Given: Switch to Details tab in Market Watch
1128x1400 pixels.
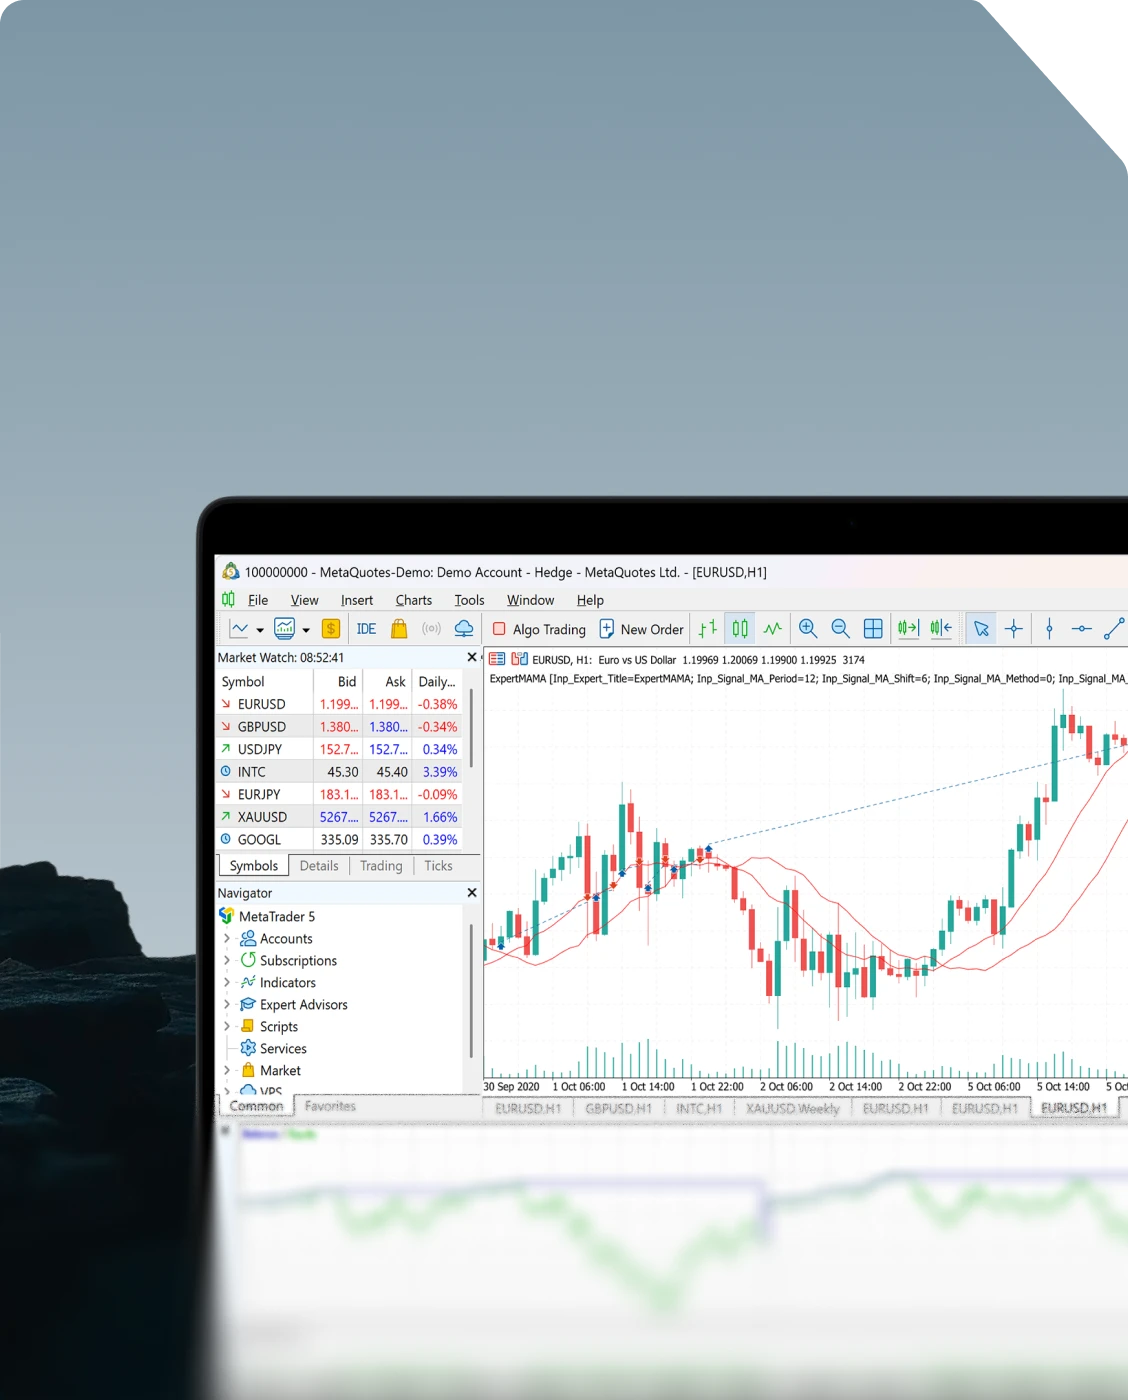Looking at the screenshot, I should (319, 866).
